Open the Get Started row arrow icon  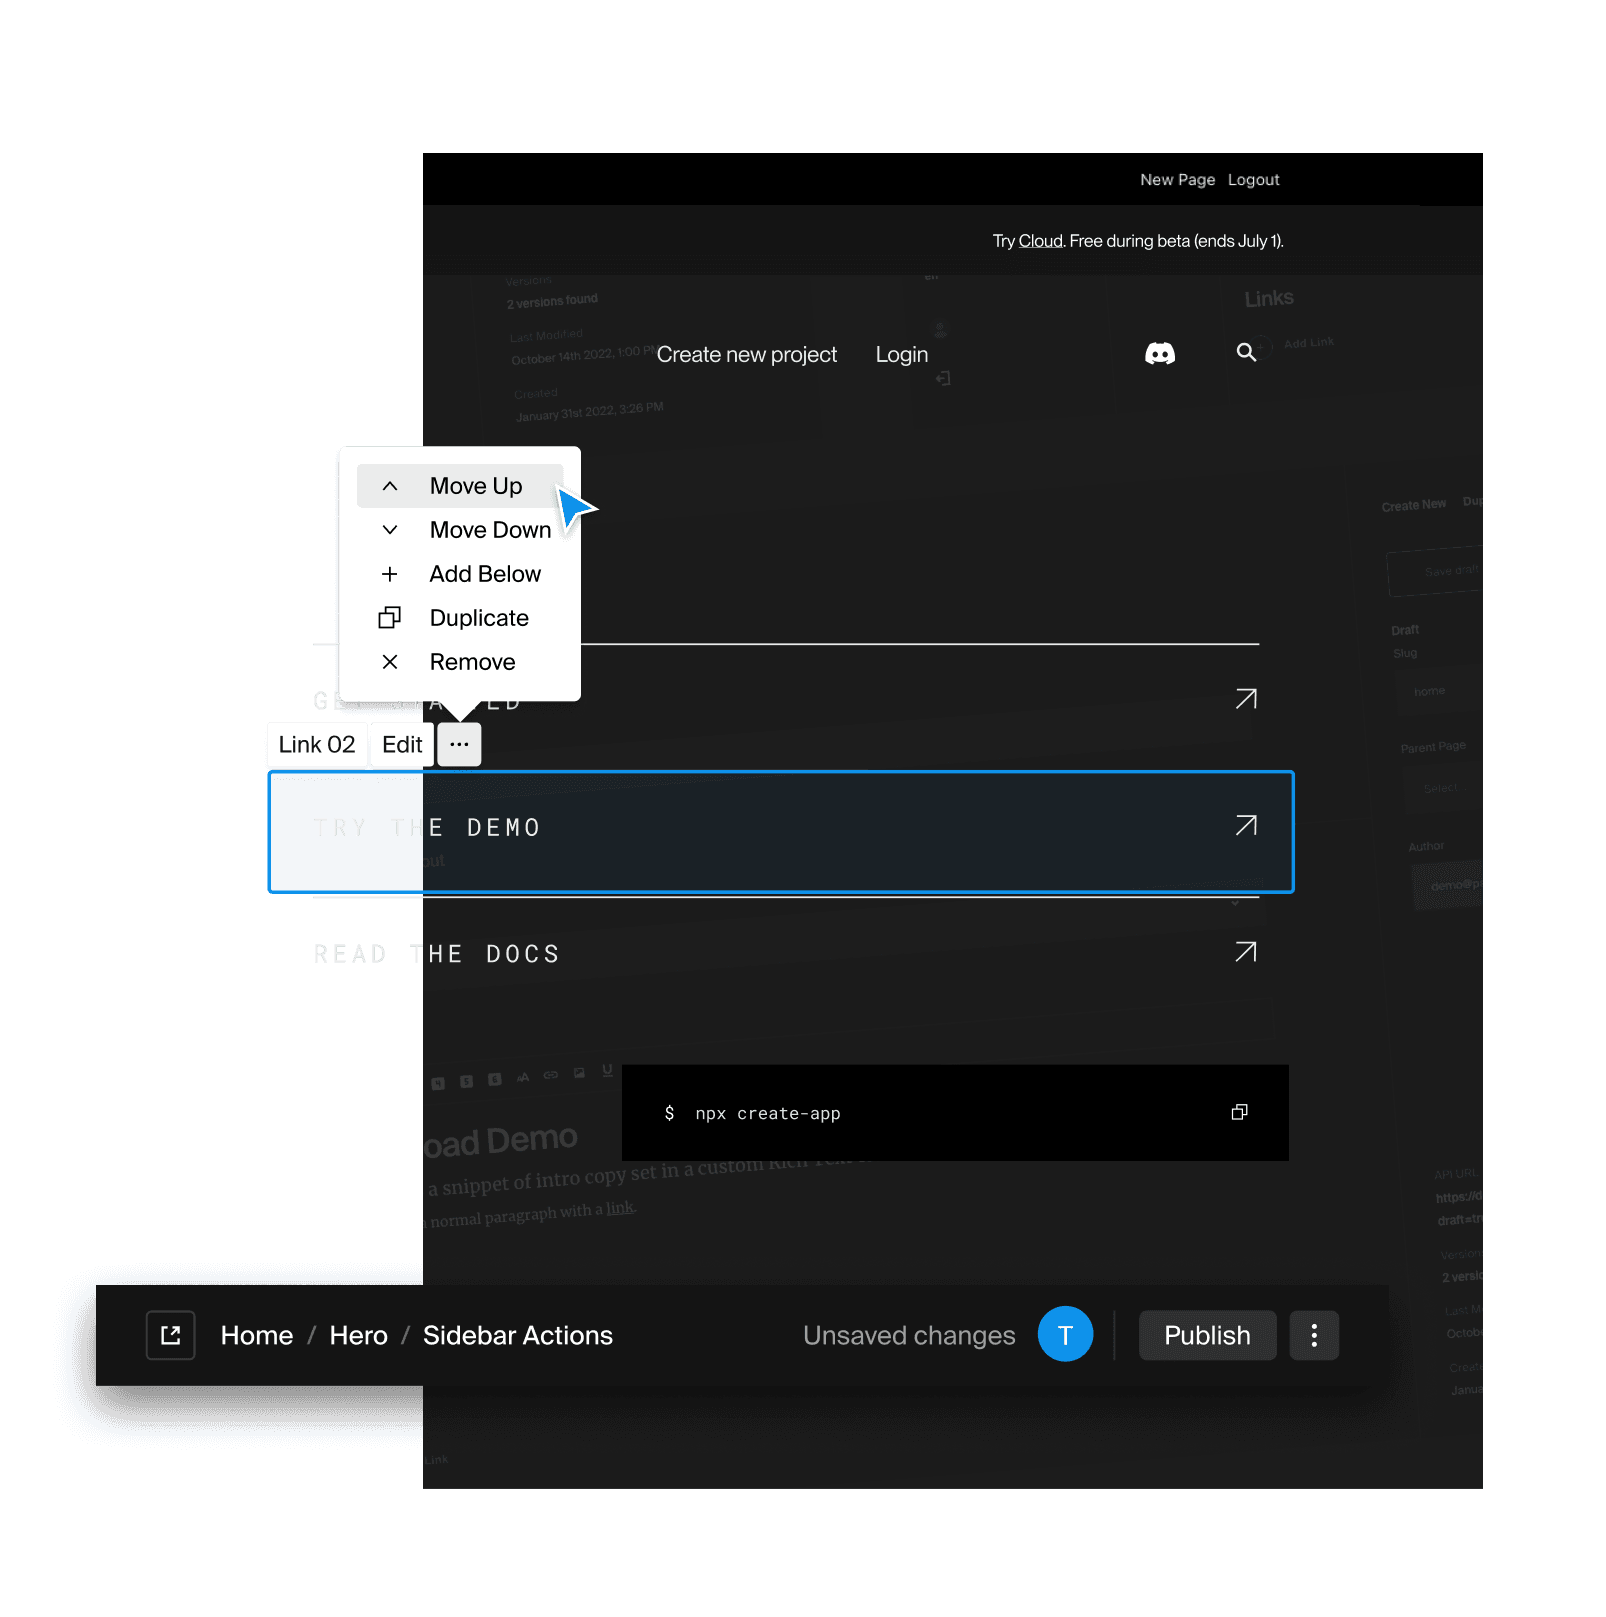click(1246, 699)
